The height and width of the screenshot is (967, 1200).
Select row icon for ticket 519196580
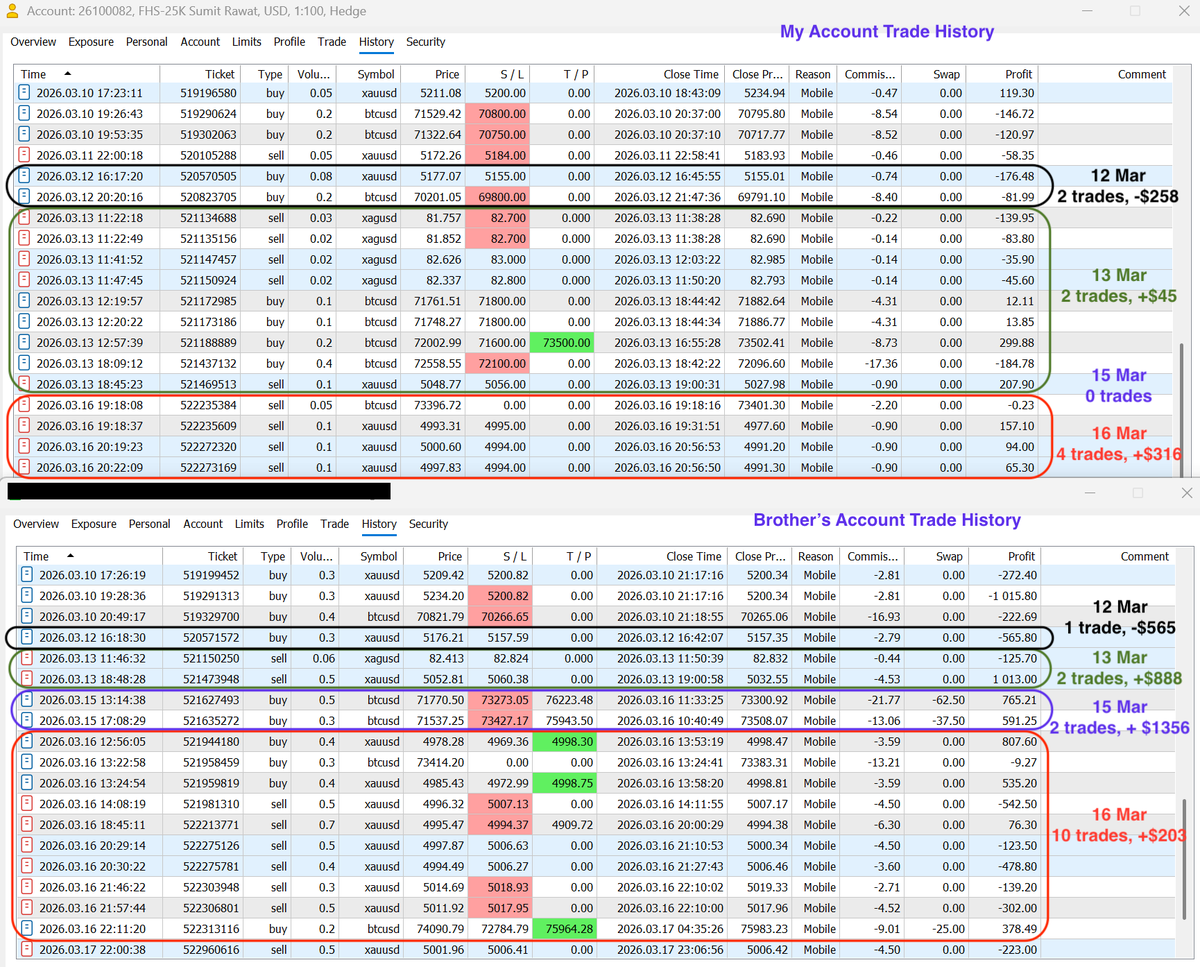coord(25,93)
